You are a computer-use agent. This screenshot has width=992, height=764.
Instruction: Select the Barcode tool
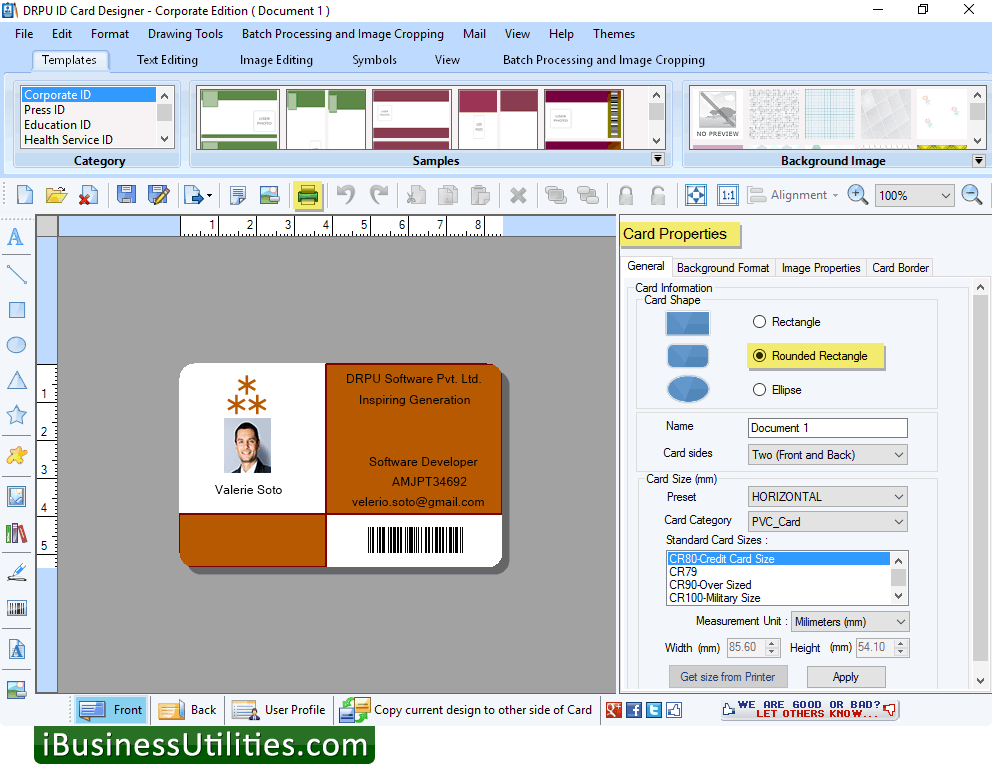pyautogui.click(x=16, y=608)
